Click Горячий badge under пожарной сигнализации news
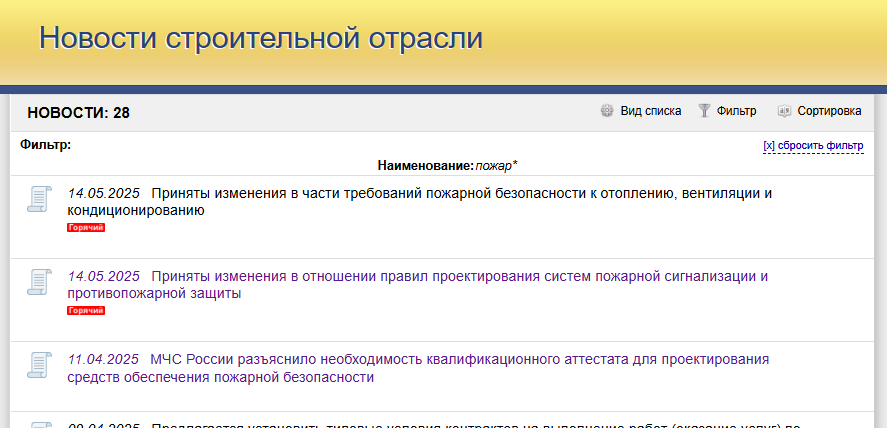The image size is (887, 428). click(x=86, y=310)
